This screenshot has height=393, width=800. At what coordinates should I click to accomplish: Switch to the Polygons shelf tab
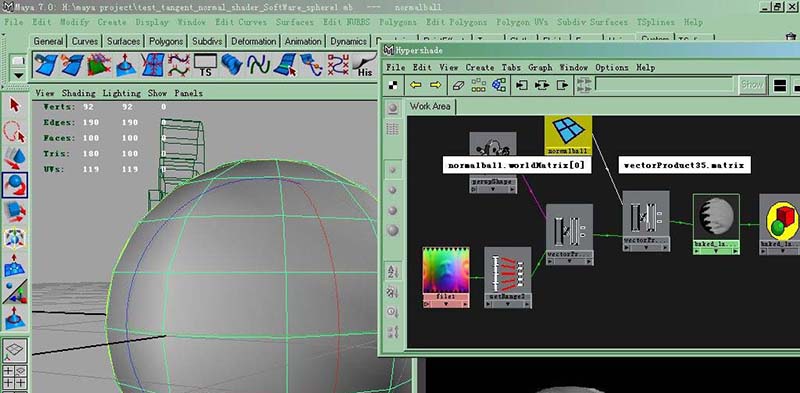pos(166,41)
